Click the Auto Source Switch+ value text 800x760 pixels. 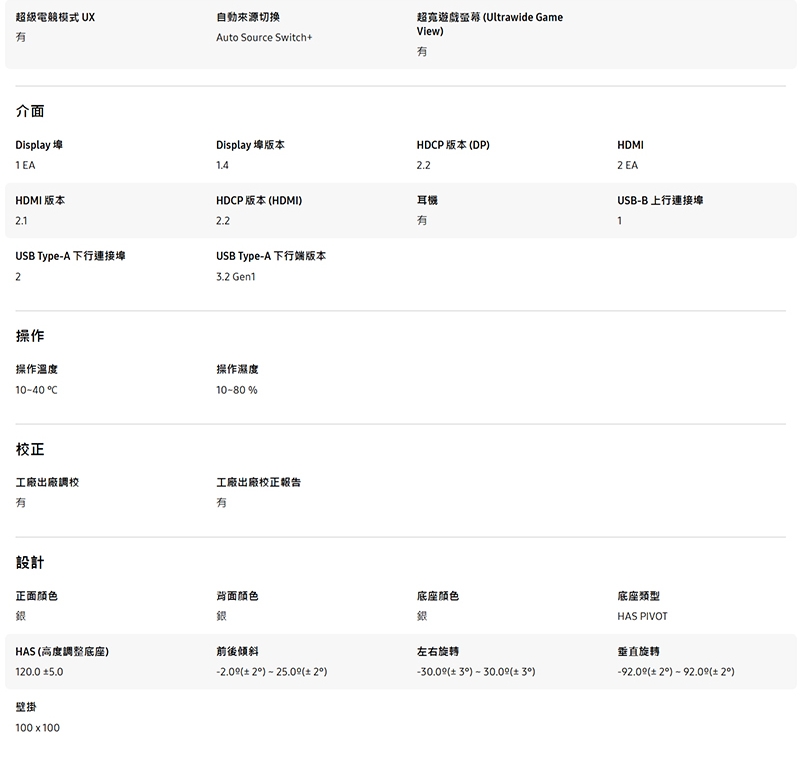coord(264,38)
